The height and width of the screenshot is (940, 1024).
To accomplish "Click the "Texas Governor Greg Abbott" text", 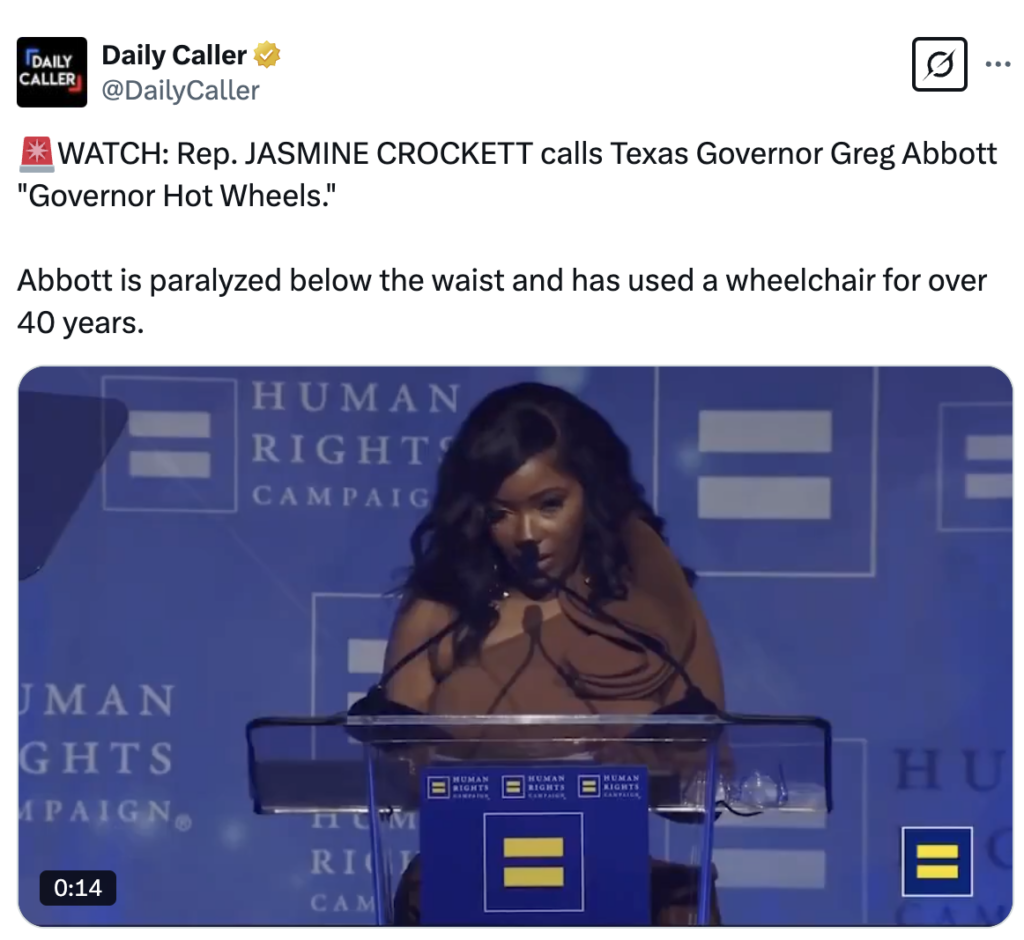I will point(804,154).
